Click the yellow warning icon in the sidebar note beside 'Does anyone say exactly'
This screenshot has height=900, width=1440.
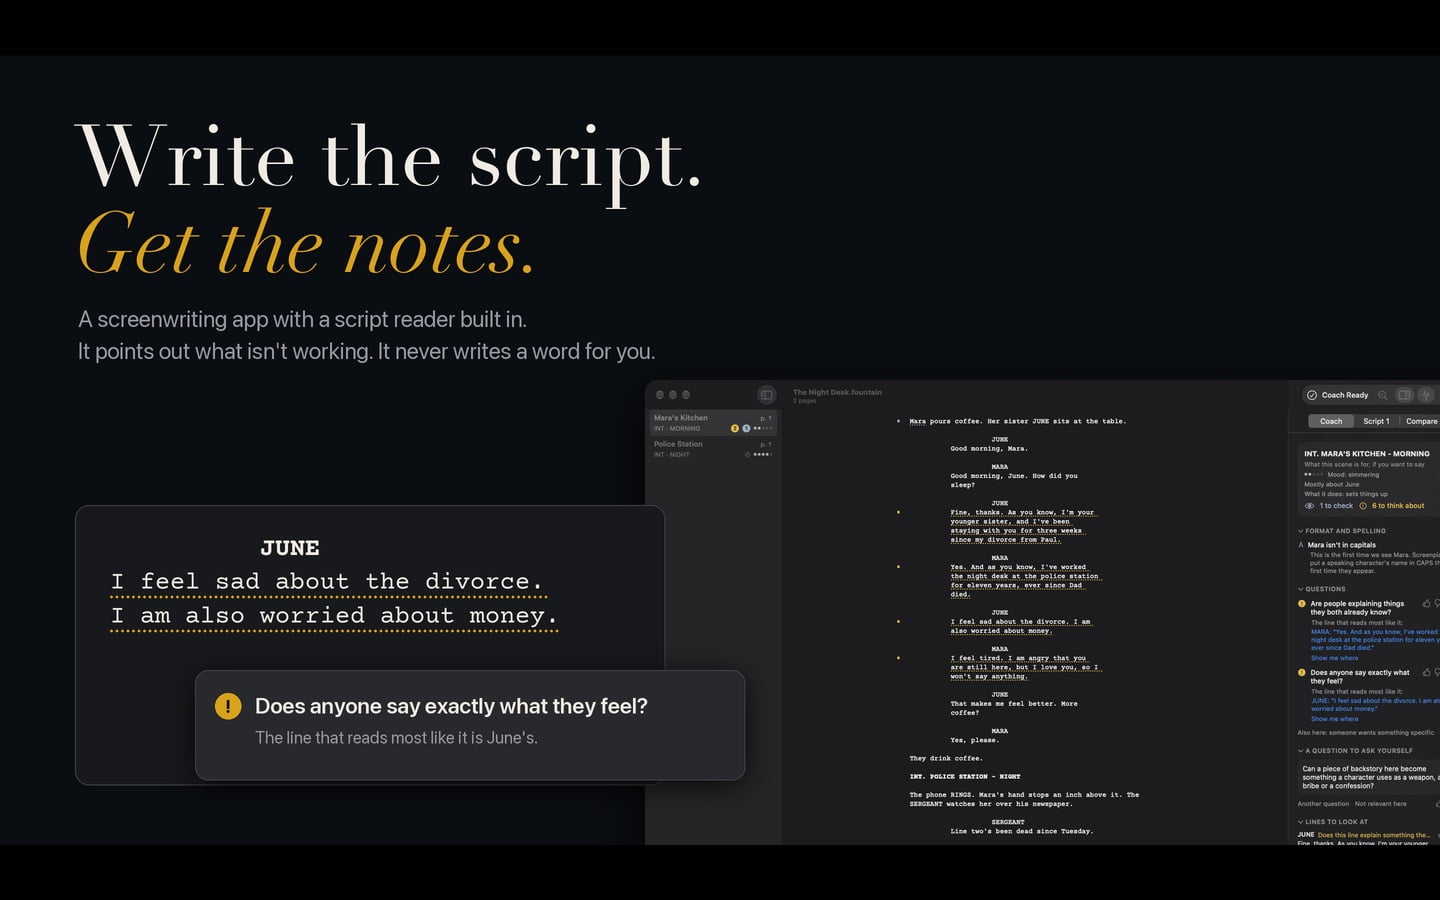pos(1302,673)
